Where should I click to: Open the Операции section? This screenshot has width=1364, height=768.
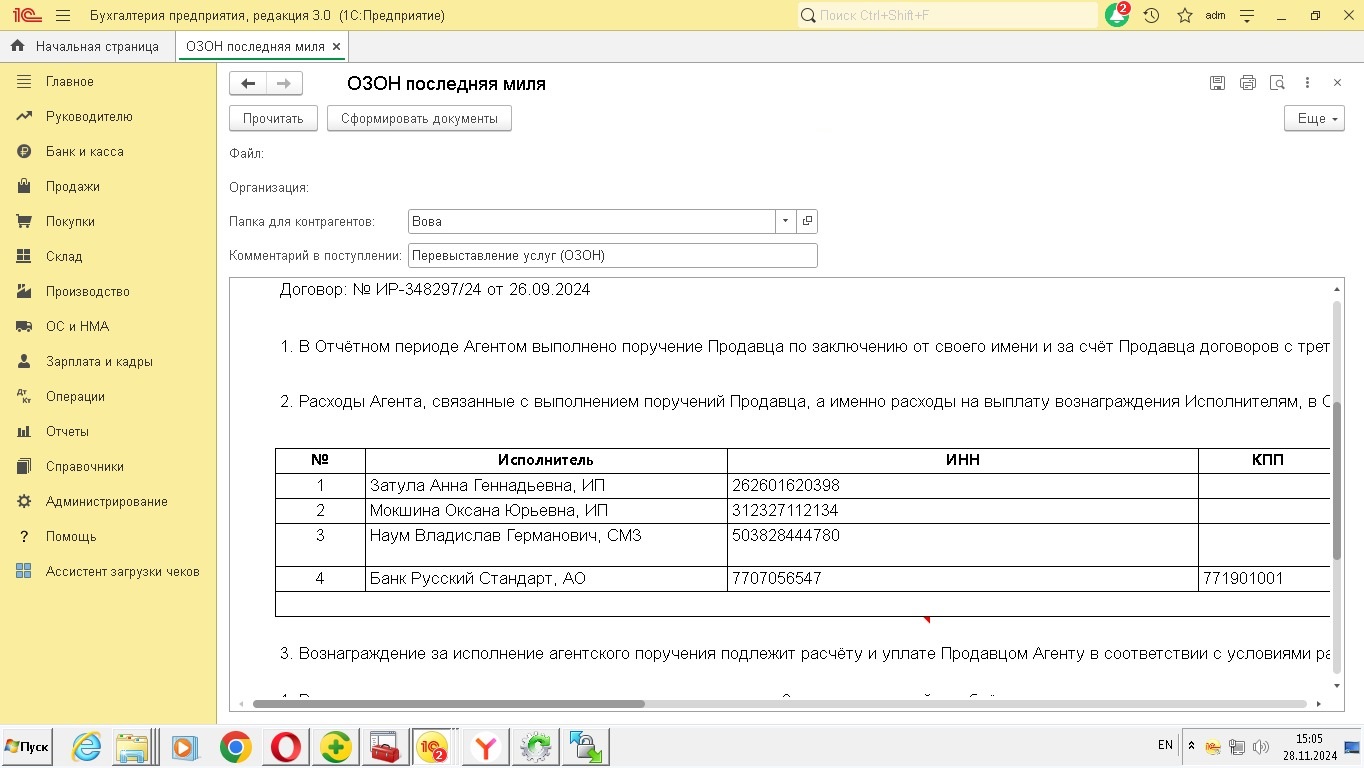tap(108, 397)
